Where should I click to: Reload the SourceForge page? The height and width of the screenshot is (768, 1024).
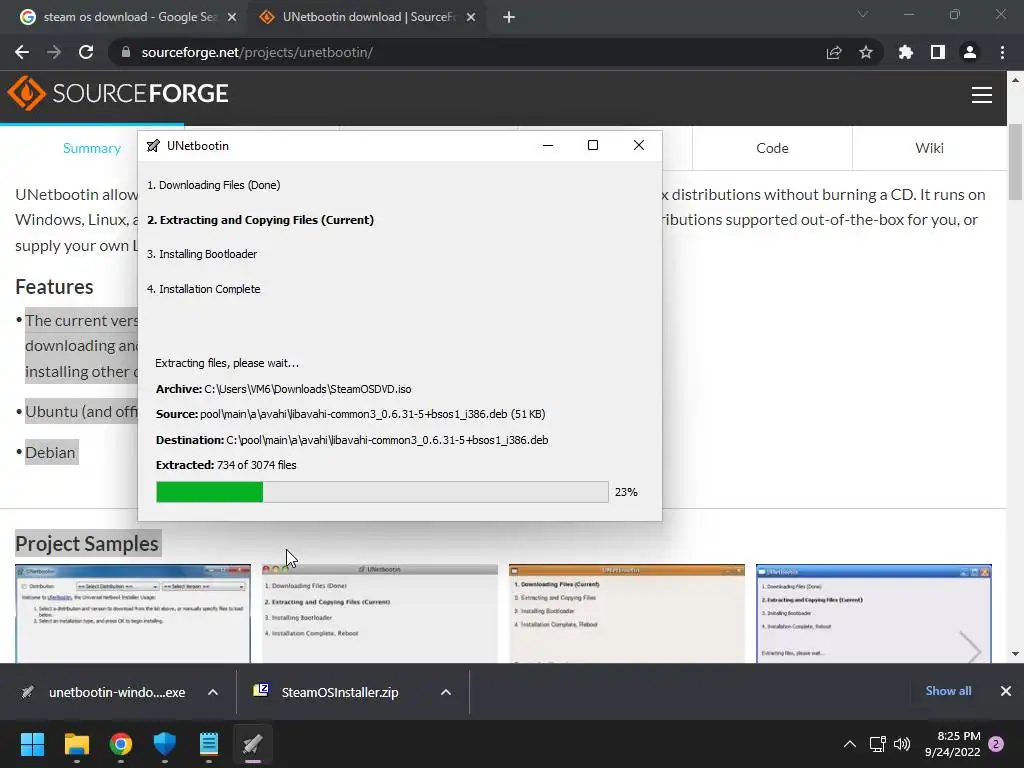pos(86,52)
